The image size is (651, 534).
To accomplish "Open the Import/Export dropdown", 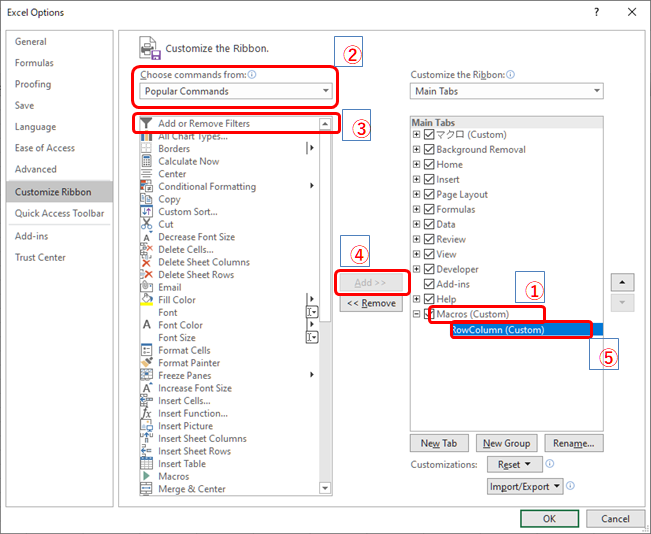I will point(525,486).
